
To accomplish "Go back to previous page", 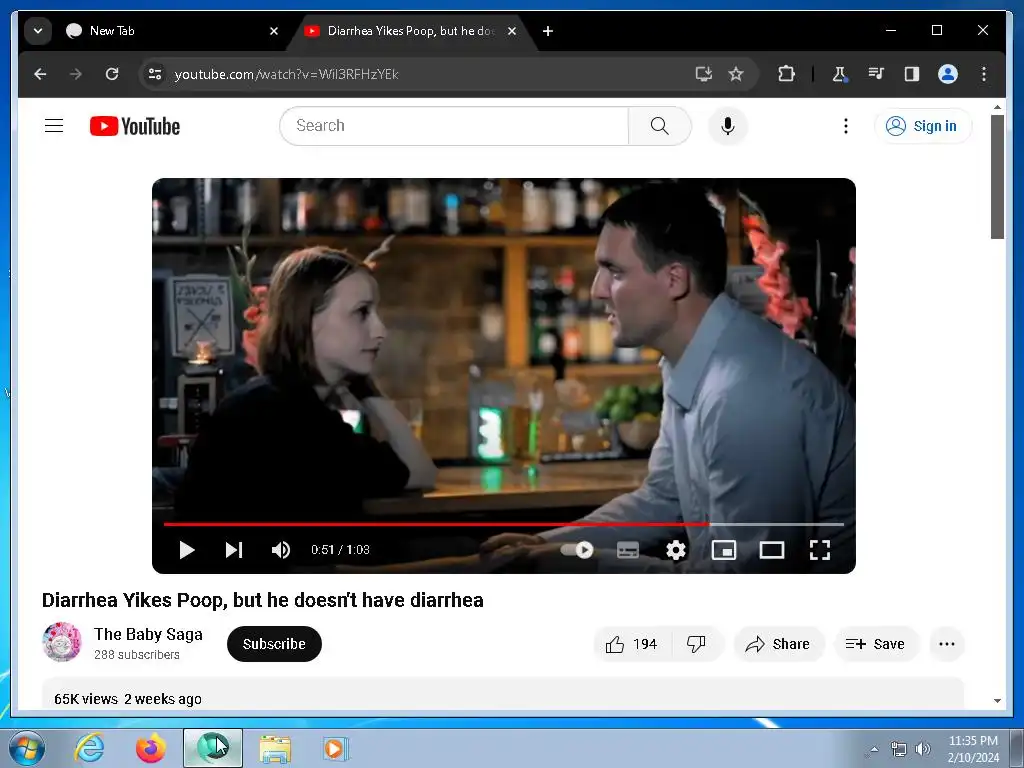I will click(x=40, y=74).
